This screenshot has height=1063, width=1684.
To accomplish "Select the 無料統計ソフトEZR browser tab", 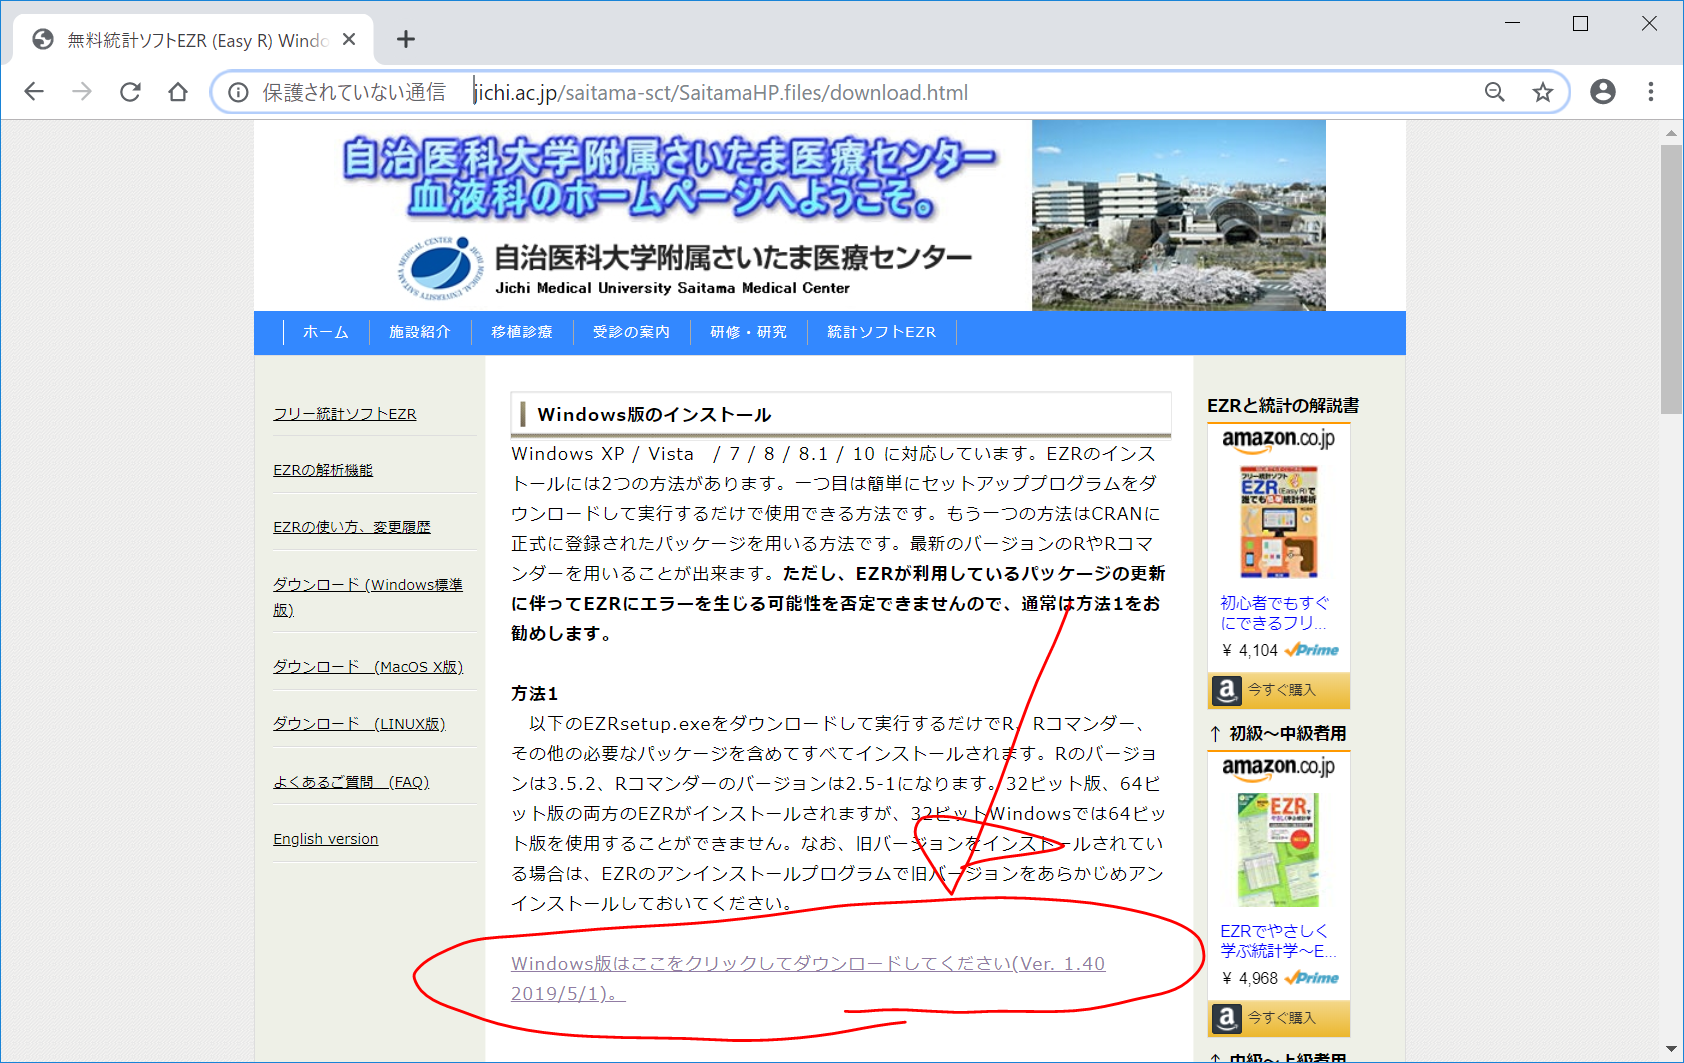I will (x=193, y=40).
